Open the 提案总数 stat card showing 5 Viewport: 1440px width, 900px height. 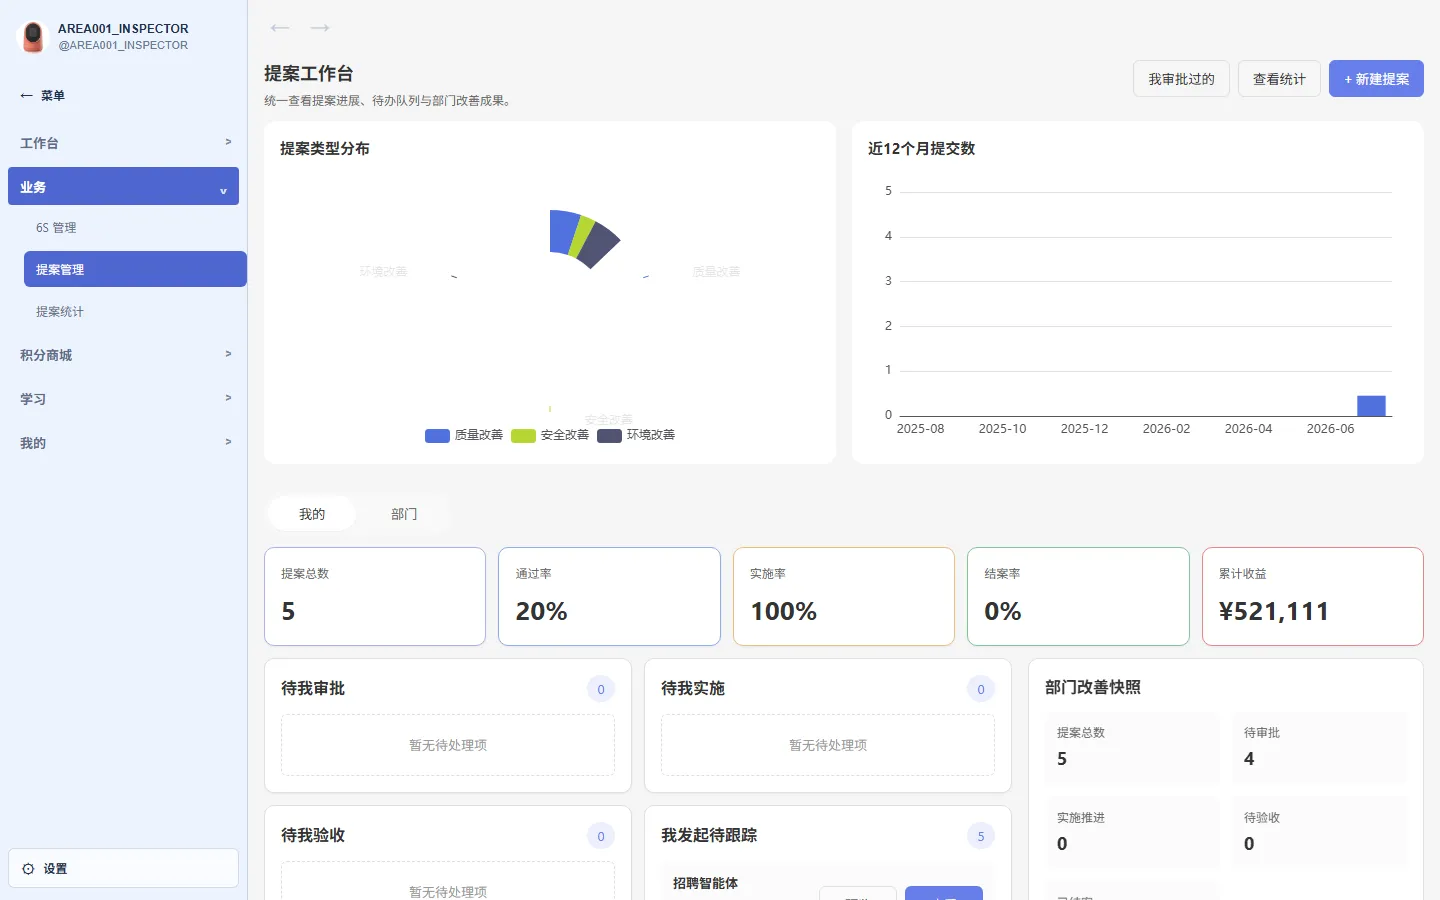(375, 596)
